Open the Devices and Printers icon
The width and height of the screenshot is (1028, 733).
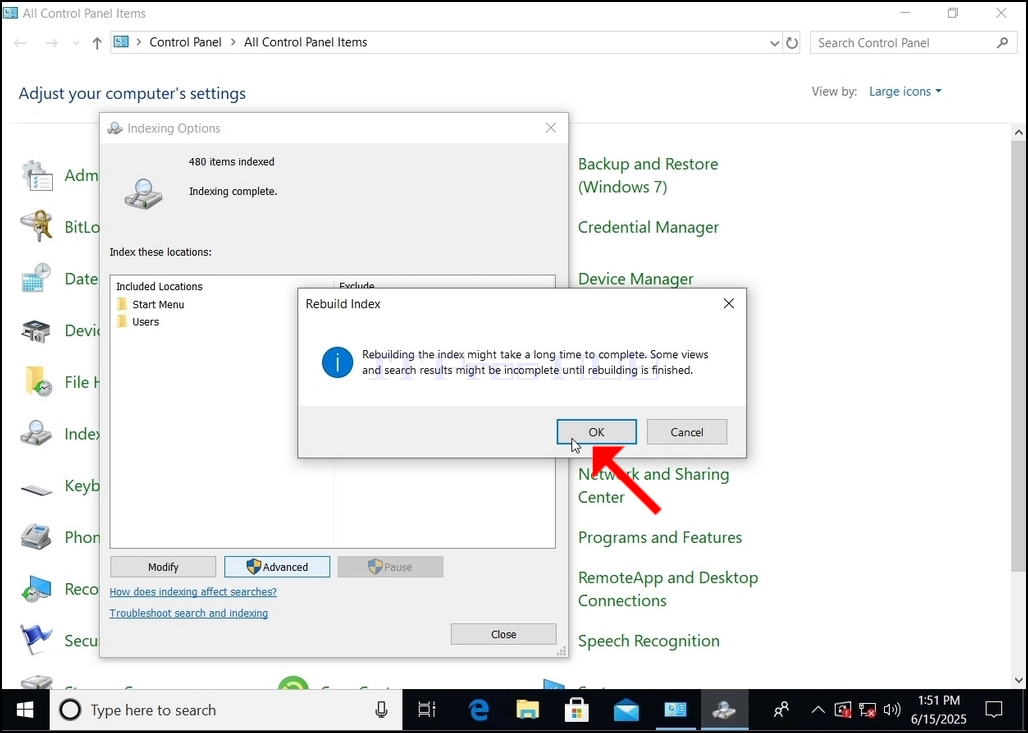coord(37,330)
